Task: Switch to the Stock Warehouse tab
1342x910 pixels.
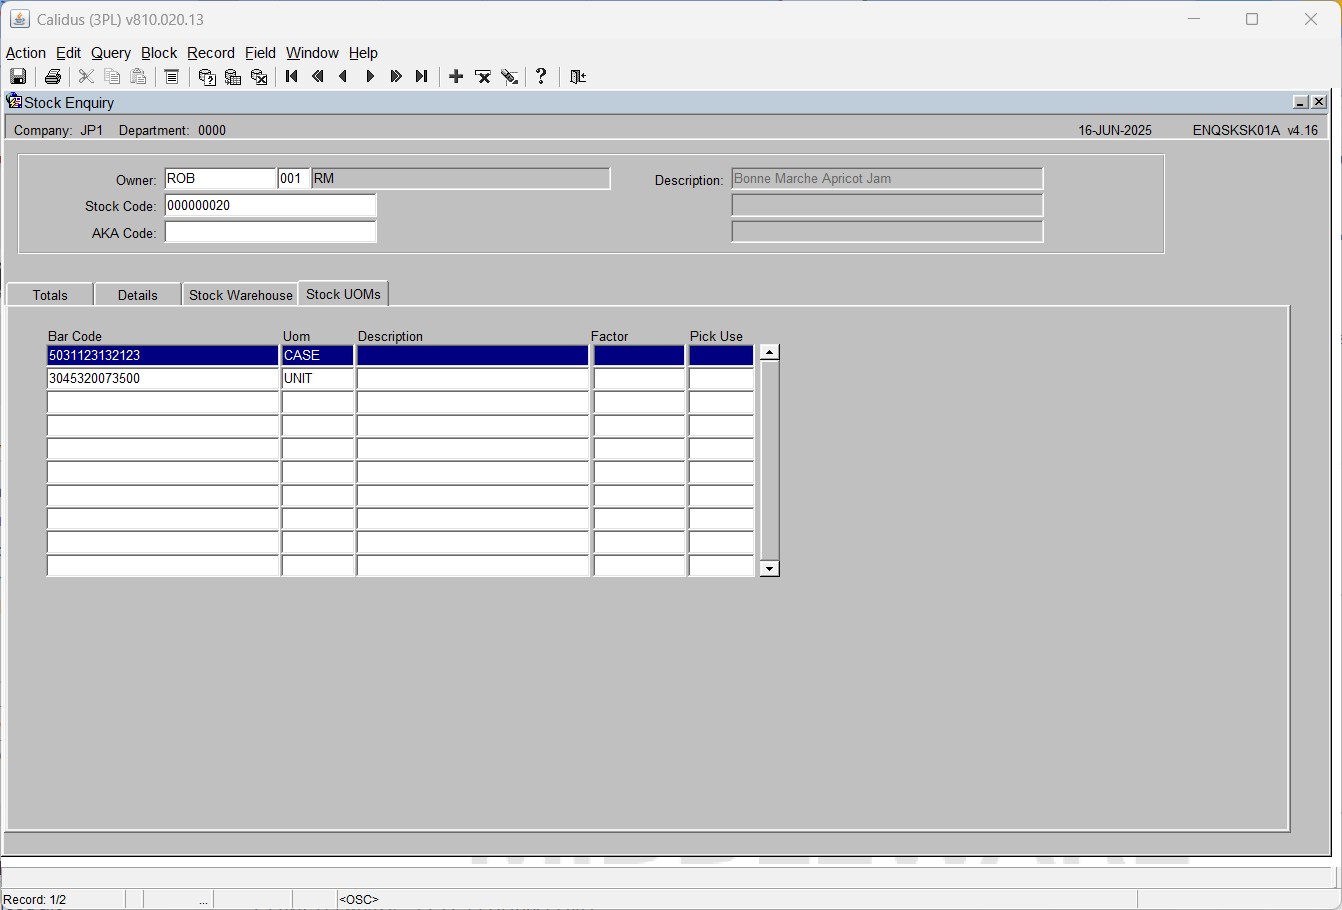Action: click(240, 295)
